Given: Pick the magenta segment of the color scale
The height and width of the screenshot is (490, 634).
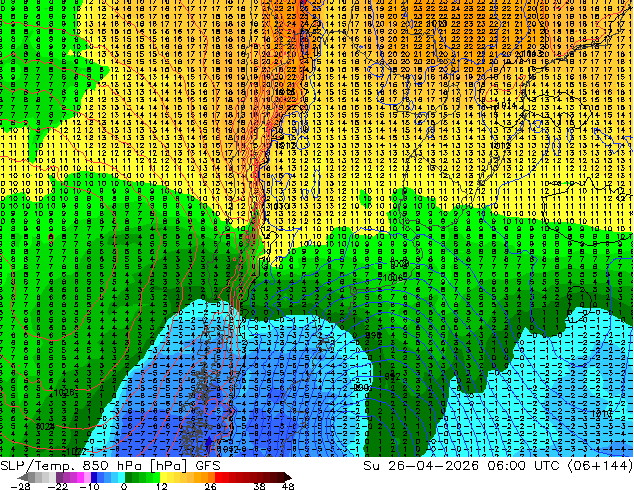Looking at the screenshot, I should (80, 477).
